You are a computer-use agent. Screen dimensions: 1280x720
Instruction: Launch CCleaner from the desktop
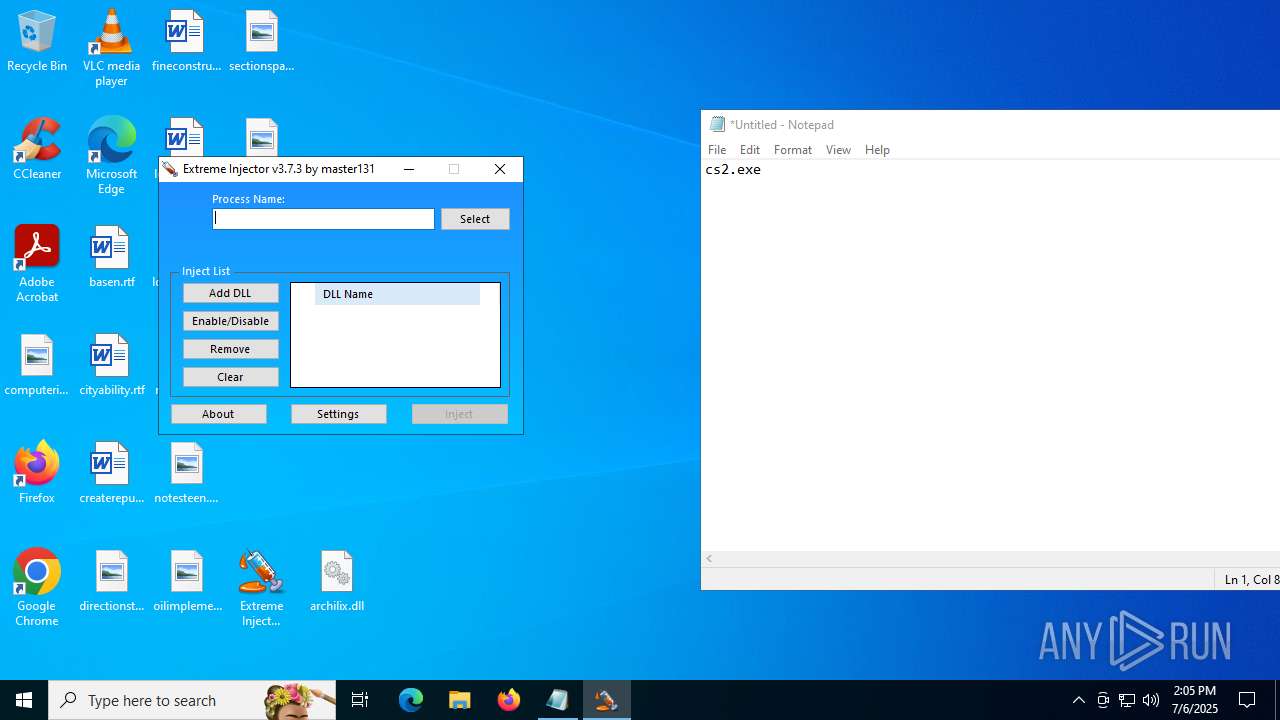tap(37, 149)
